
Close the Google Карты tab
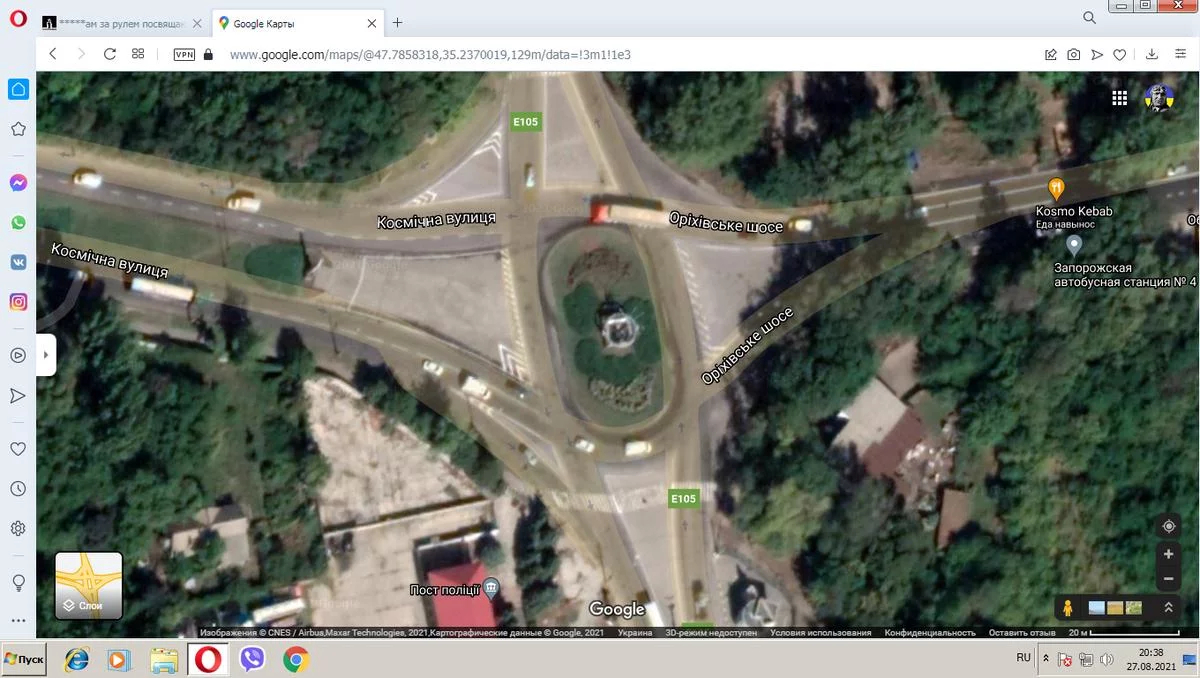tap(372, 23)
